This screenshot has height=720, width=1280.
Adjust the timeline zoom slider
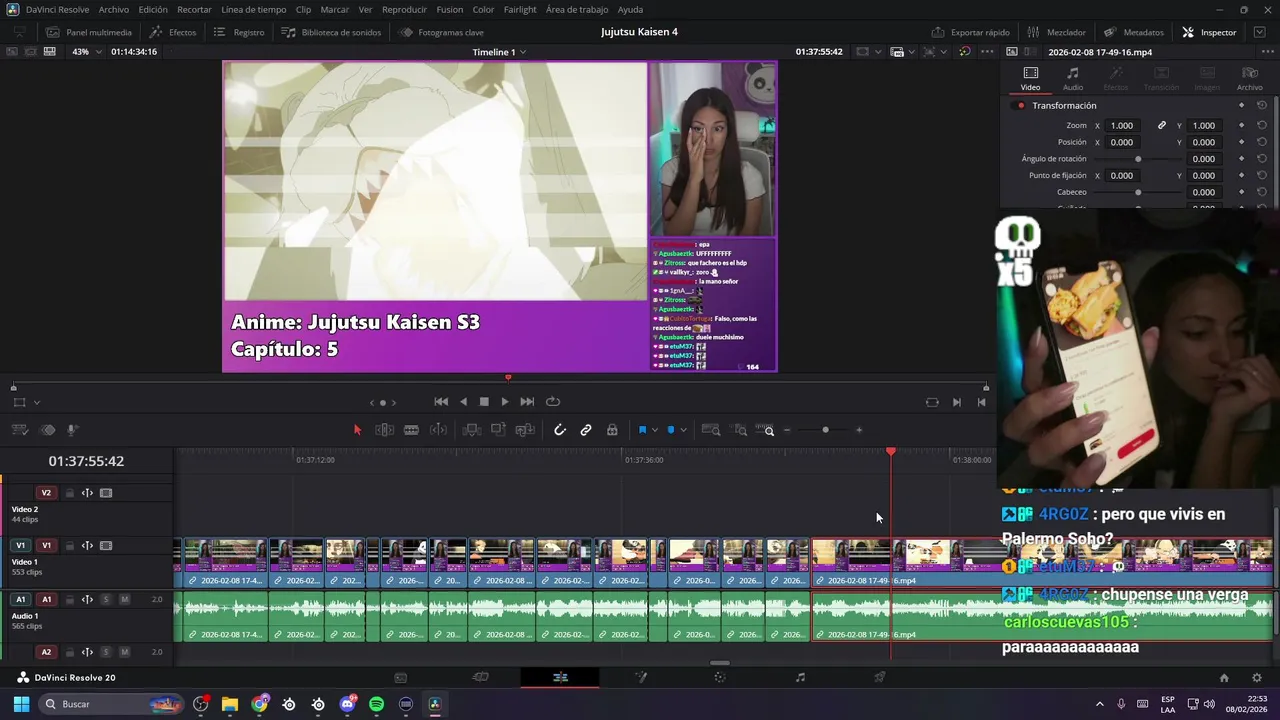coord(825,430)
